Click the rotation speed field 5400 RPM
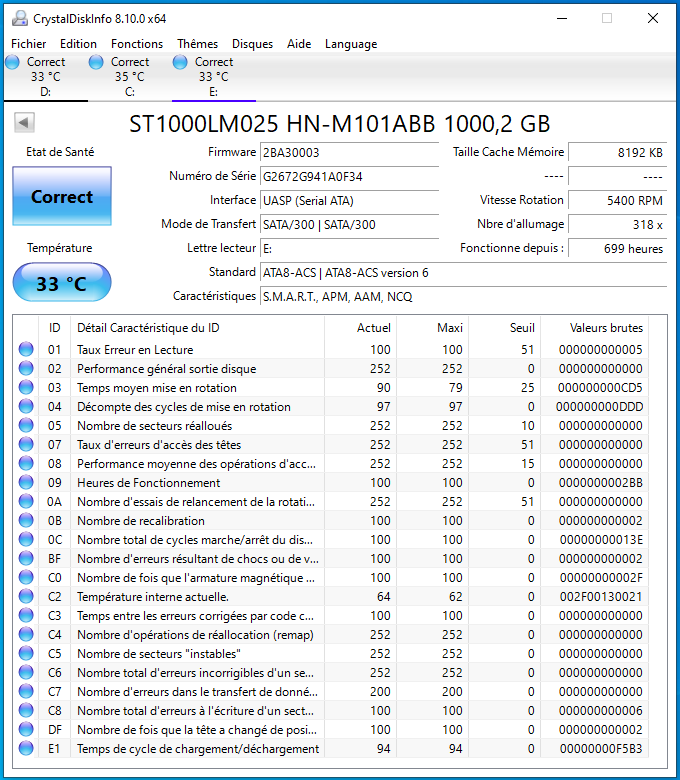The width and height of the screenshot is (680, 780). (617, 200)
